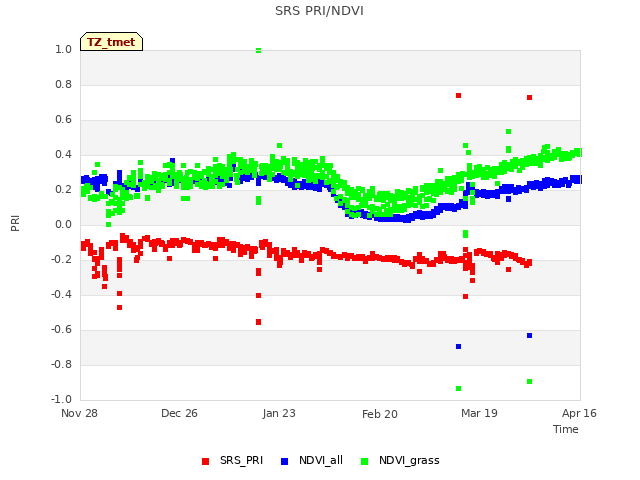
Task: Click the 0.6 y-axis tick label
Action: [63, 120]
